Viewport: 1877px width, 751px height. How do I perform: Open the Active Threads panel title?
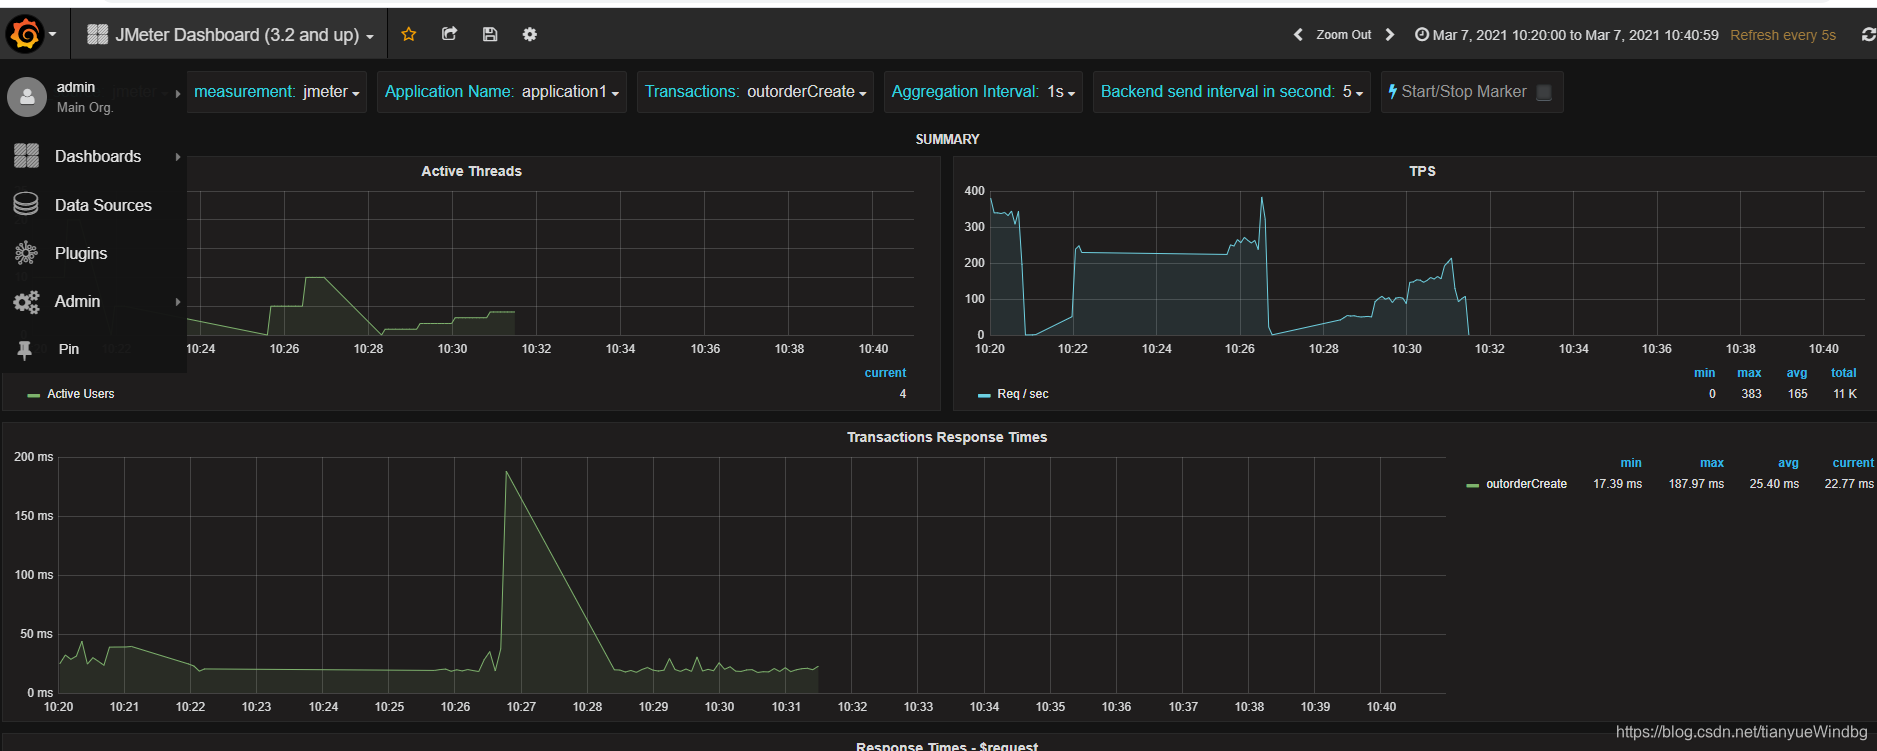471,171
